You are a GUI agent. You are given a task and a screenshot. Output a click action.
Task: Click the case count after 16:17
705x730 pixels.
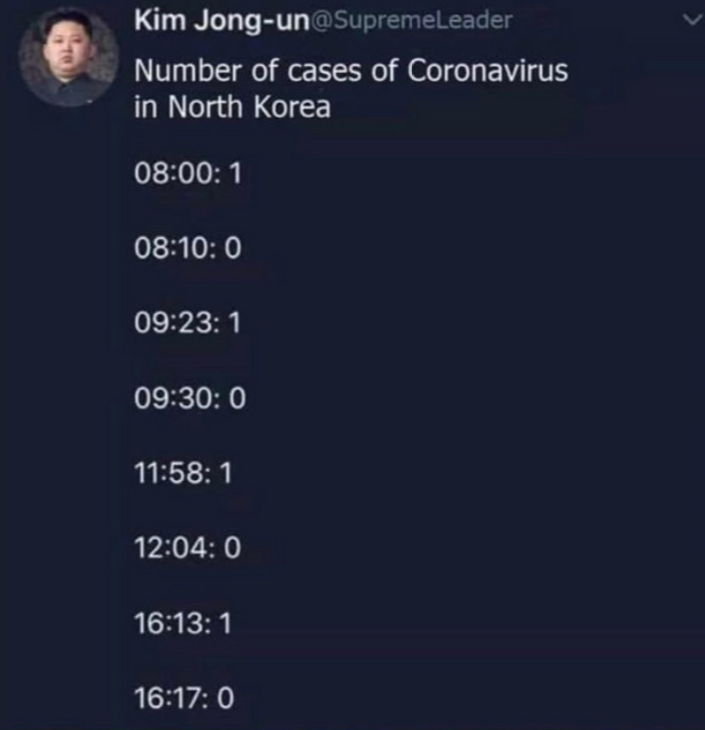[225, 698]
